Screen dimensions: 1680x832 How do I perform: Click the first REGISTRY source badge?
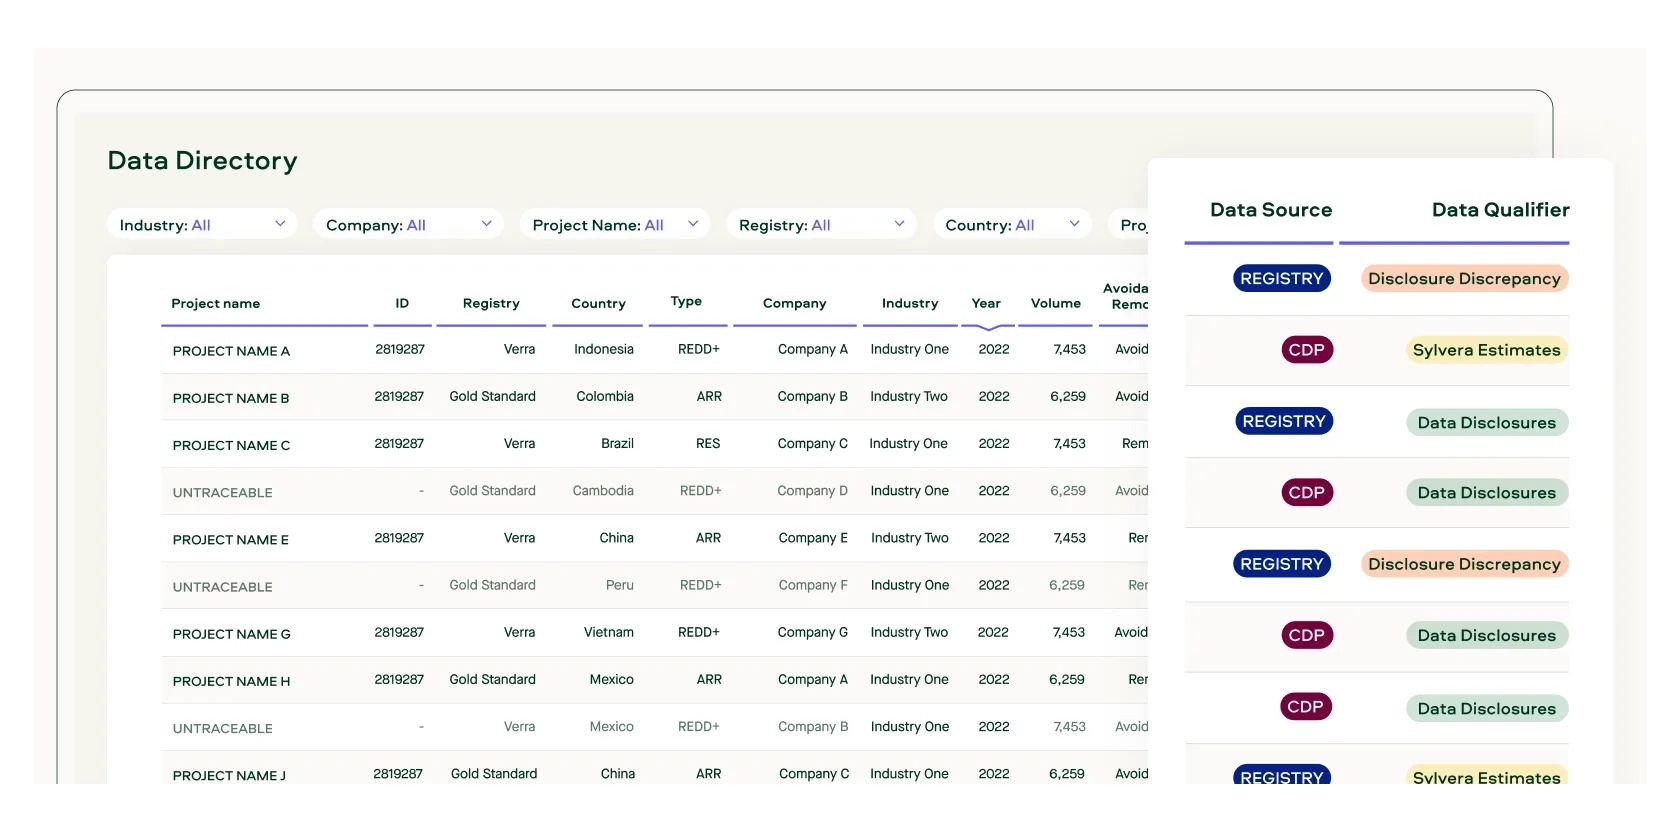pyautogui.click(x=1282, y=278)
